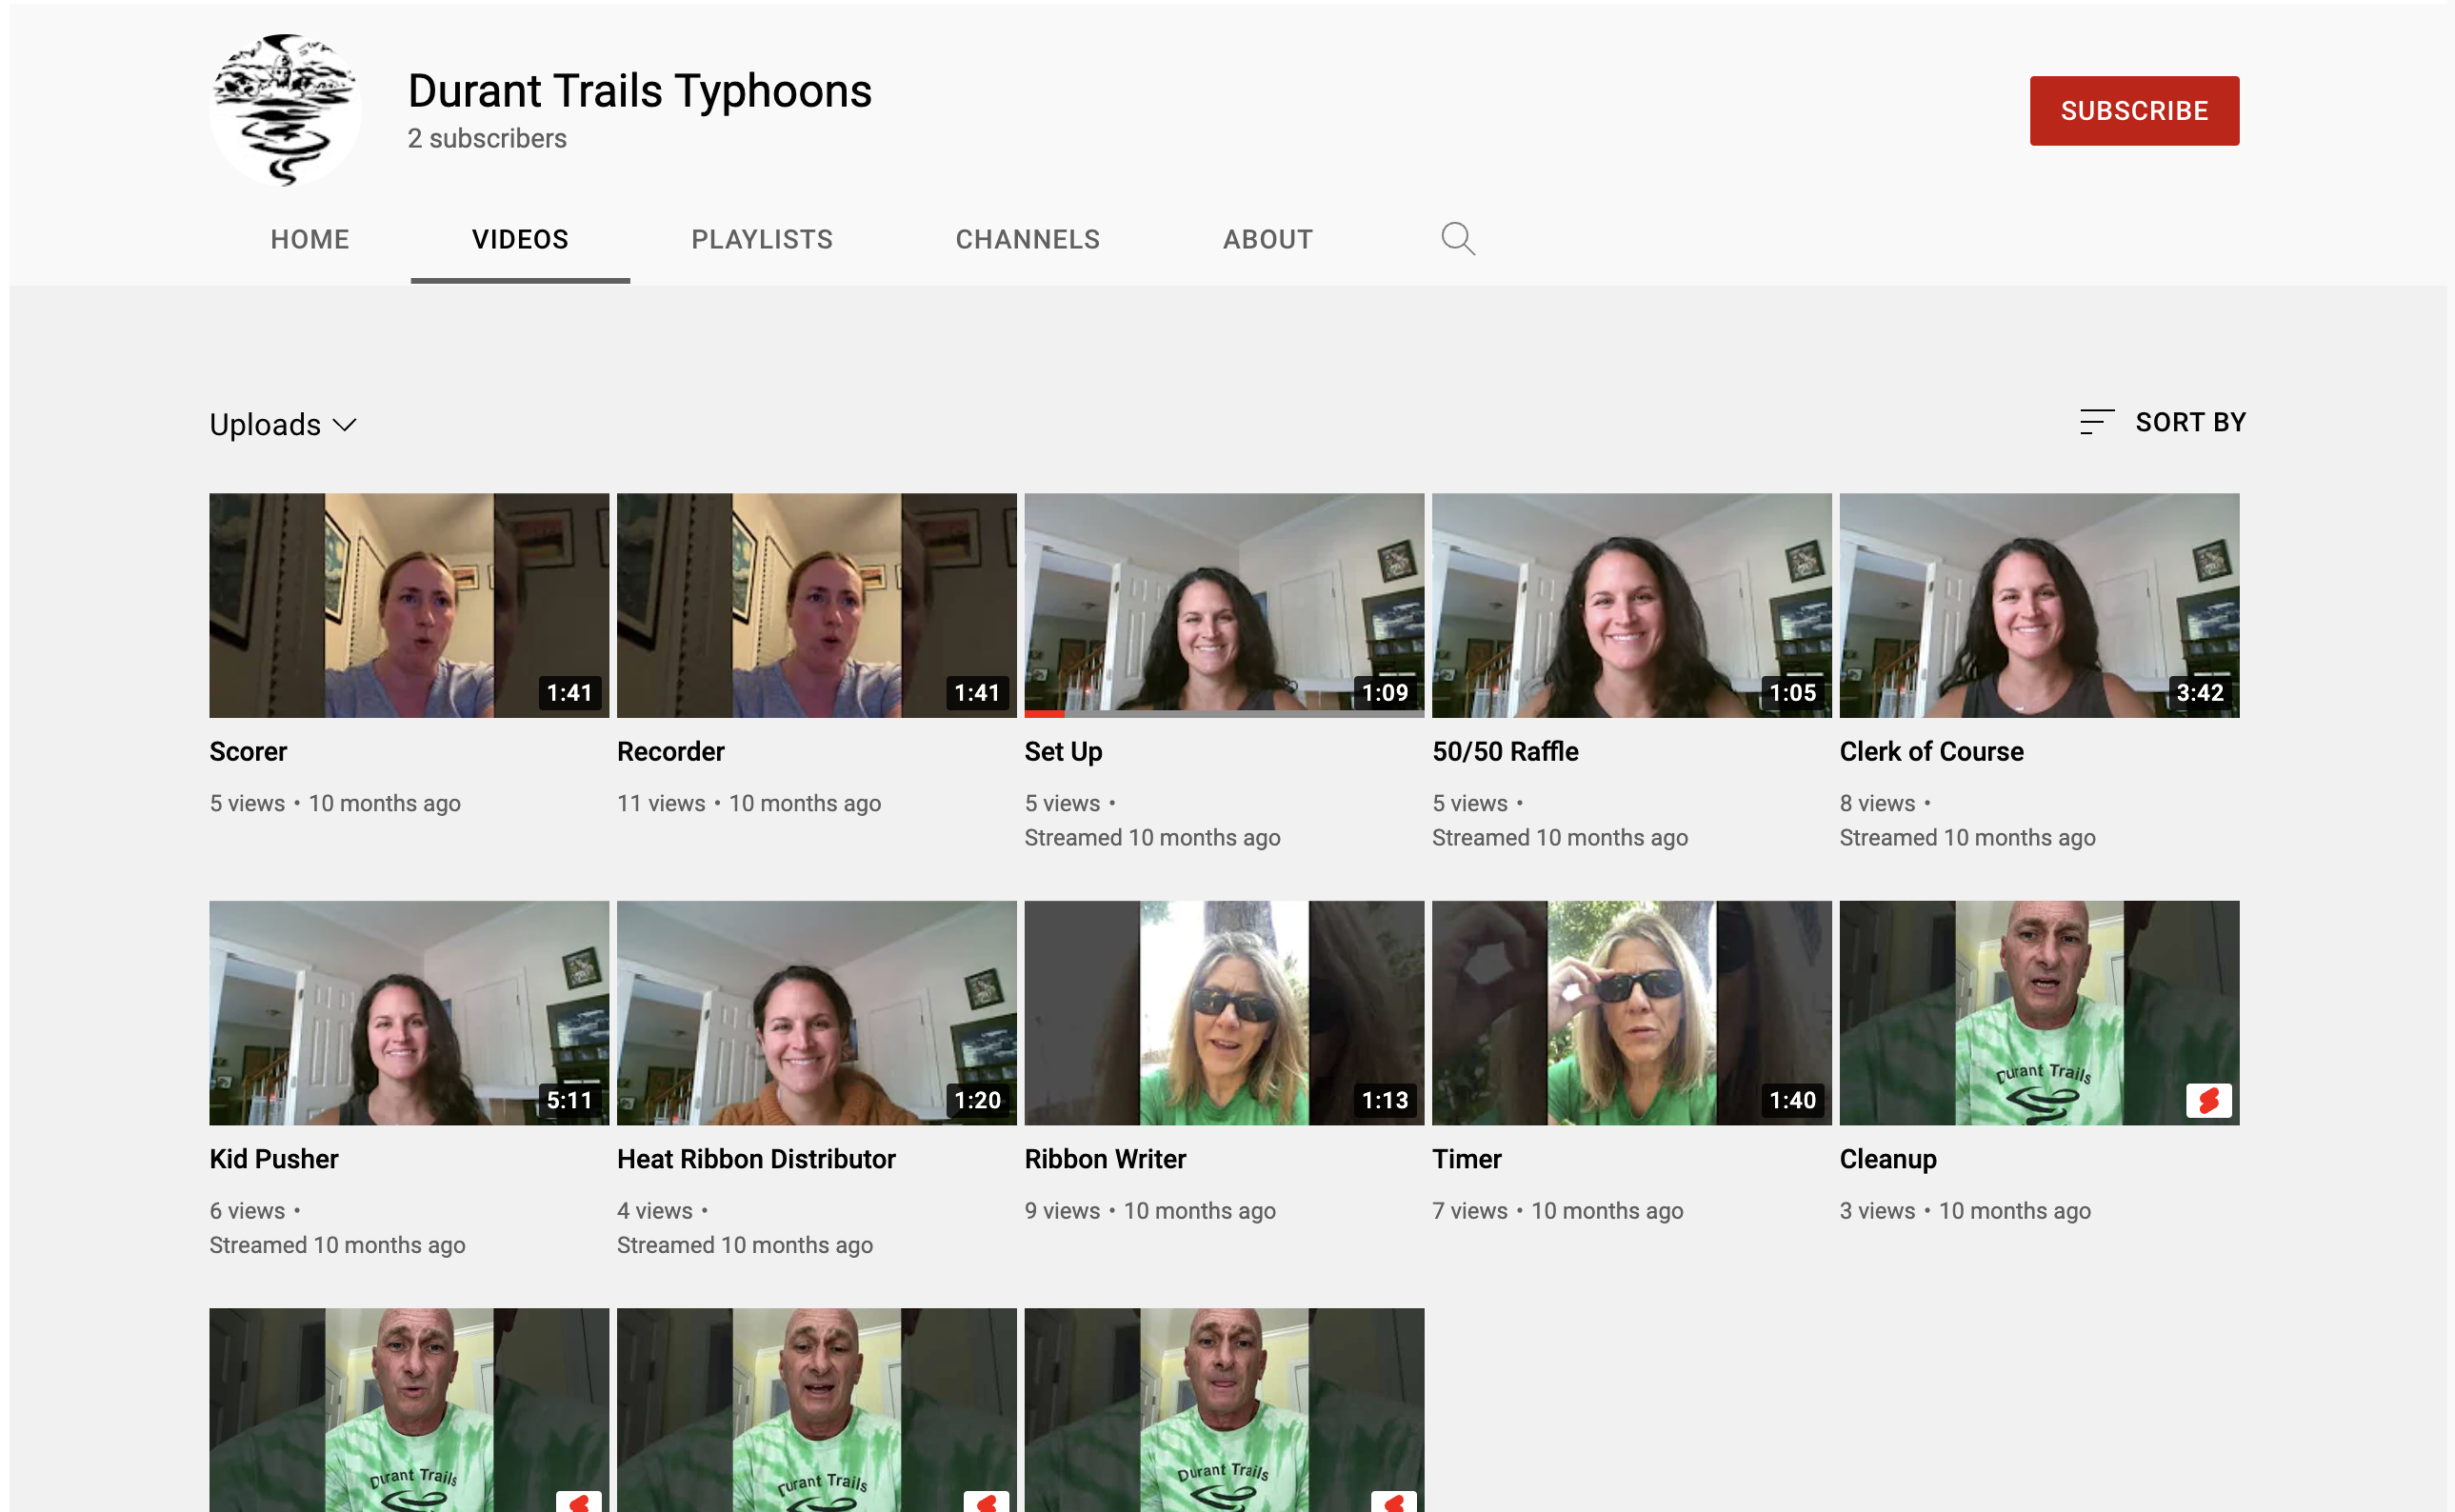Click the Sort By lines icon
The width and height of the screenshot is (2455, 1512).
[2096, 422]
